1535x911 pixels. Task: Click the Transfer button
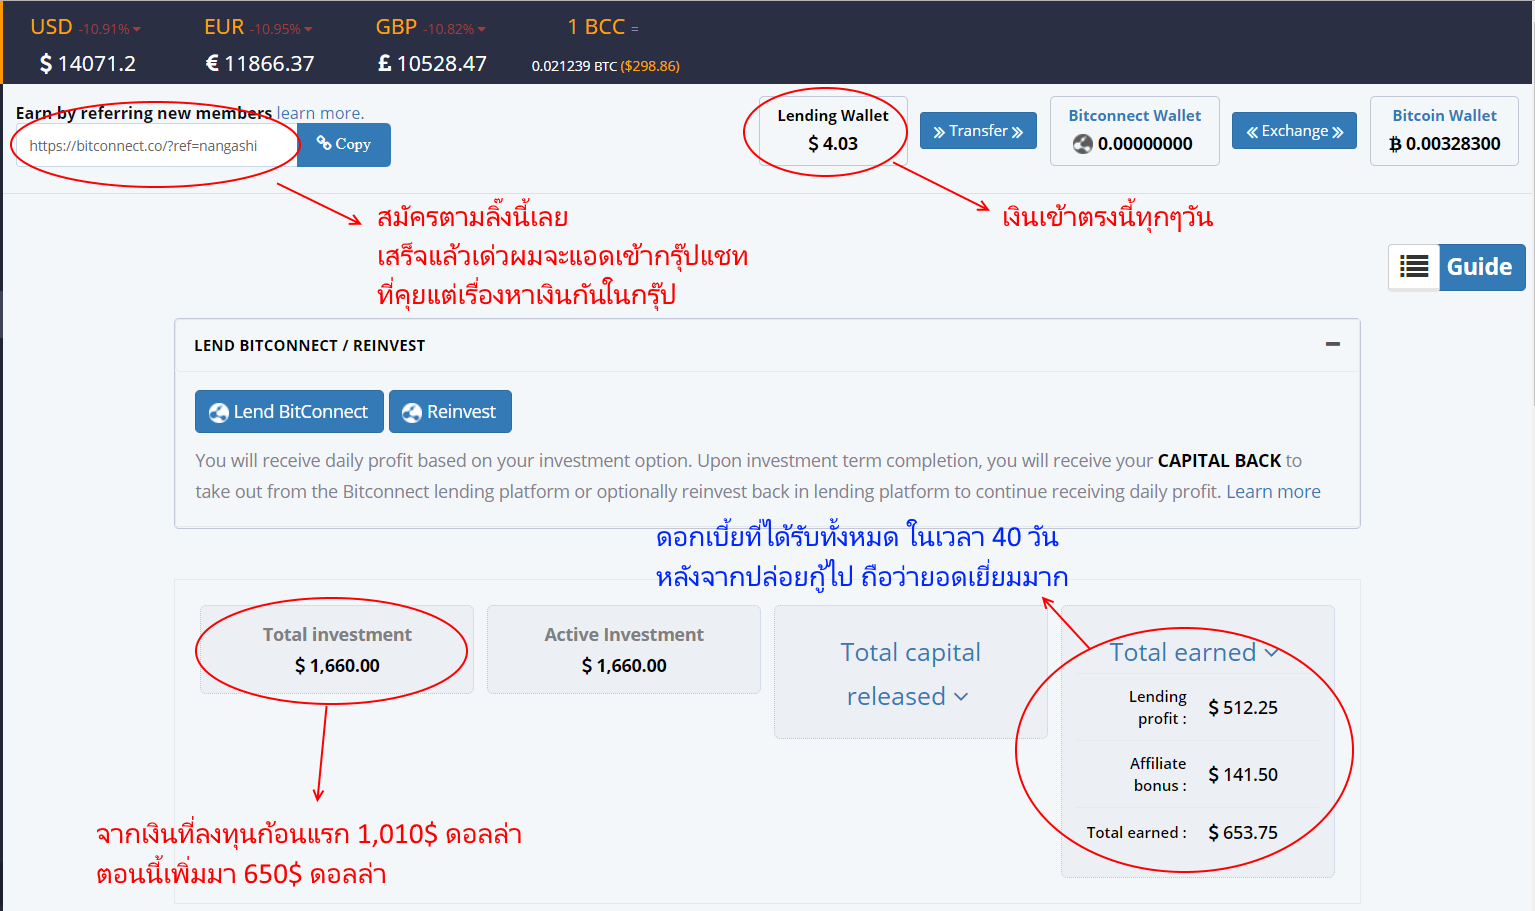978,131
